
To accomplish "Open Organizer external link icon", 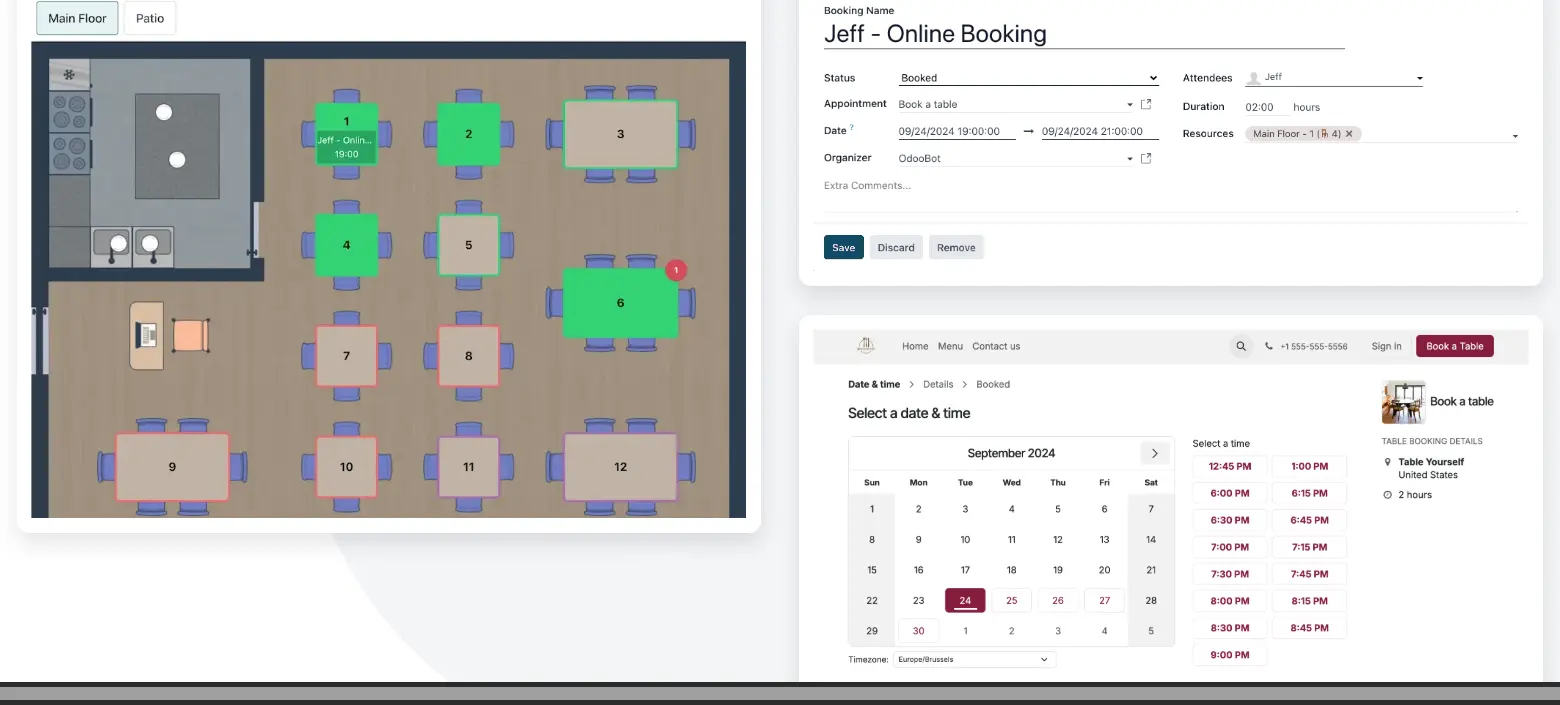I will [1146, 158].
